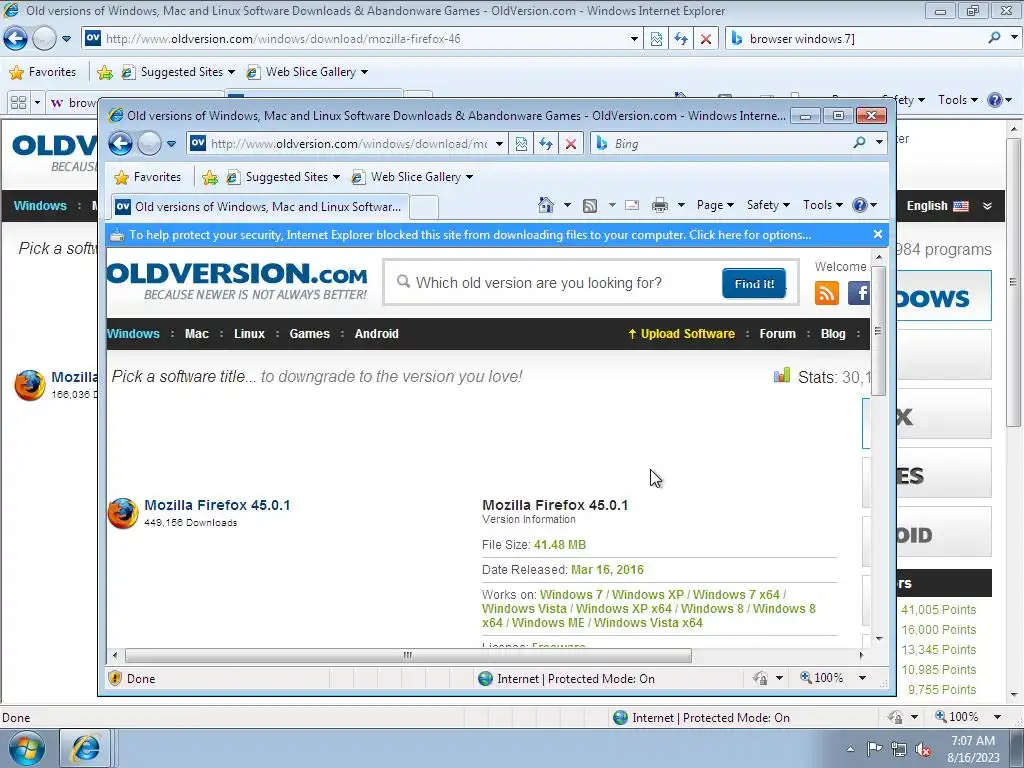The width and height of the screenshot is (1024, 768).
Task: Click Compatibility View icon in front window
Action: (521, 144)
